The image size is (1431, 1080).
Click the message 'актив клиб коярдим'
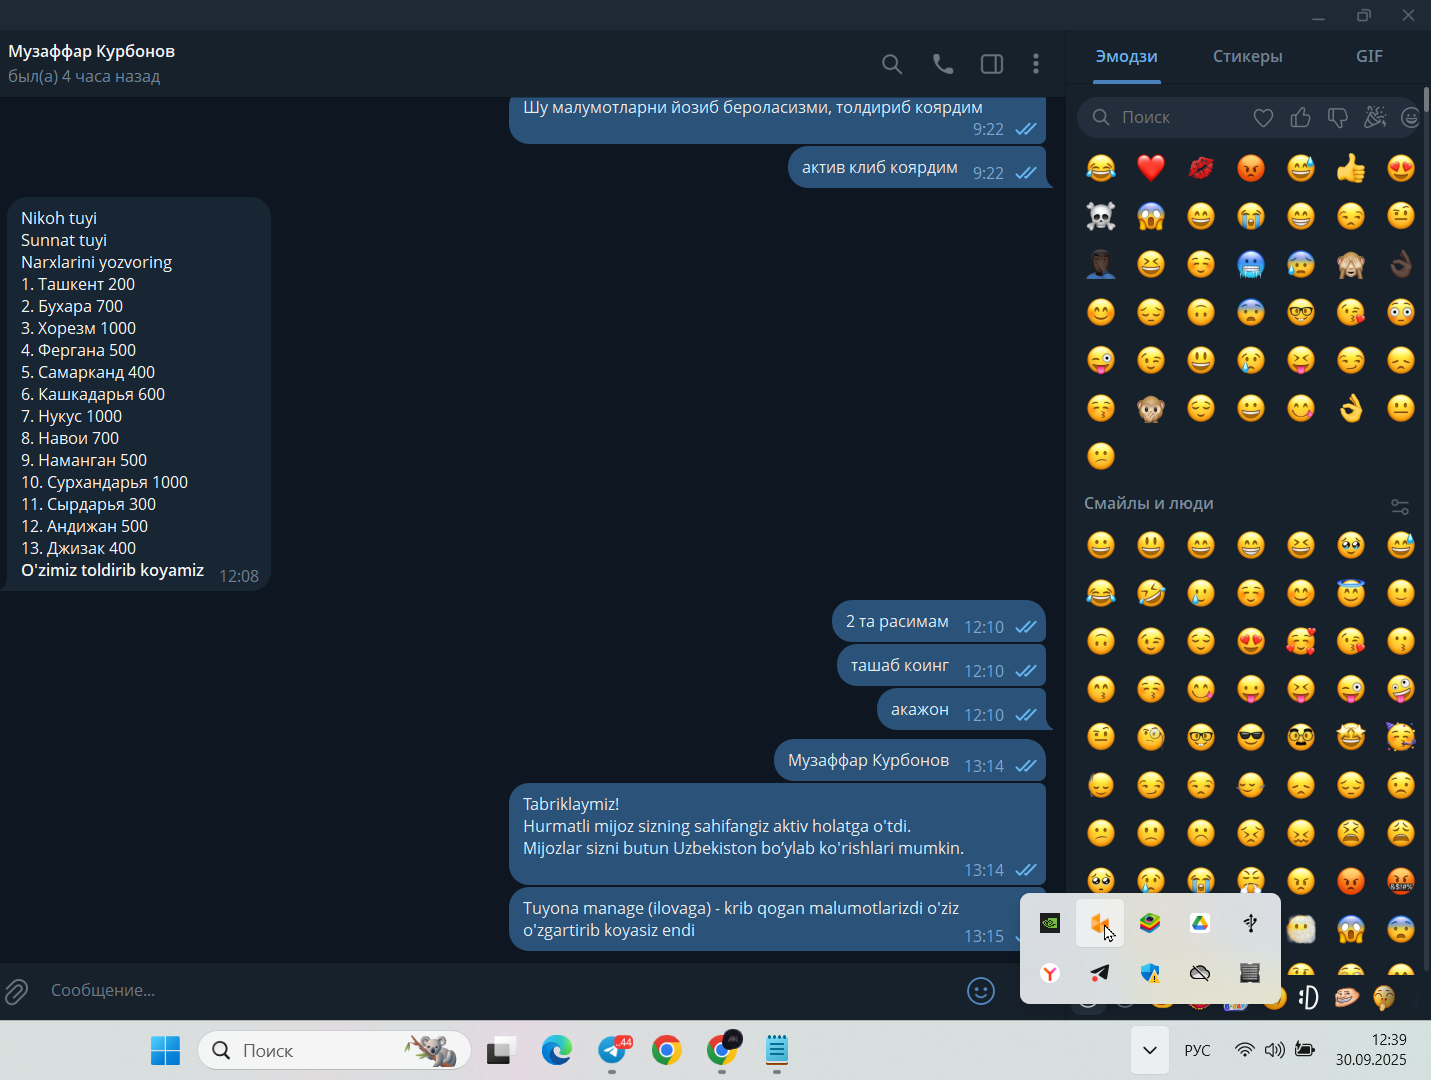tap(917, 168)
